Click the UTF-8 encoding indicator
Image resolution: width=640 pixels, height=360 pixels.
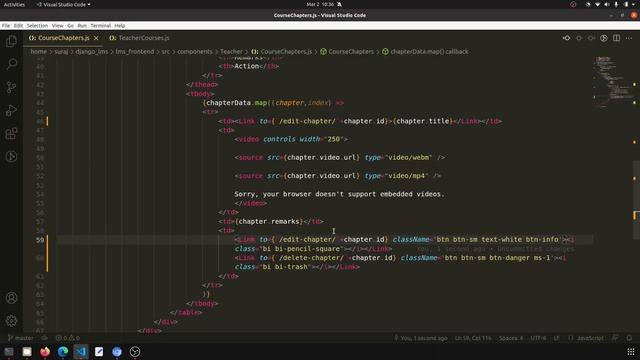coord(538,338)
